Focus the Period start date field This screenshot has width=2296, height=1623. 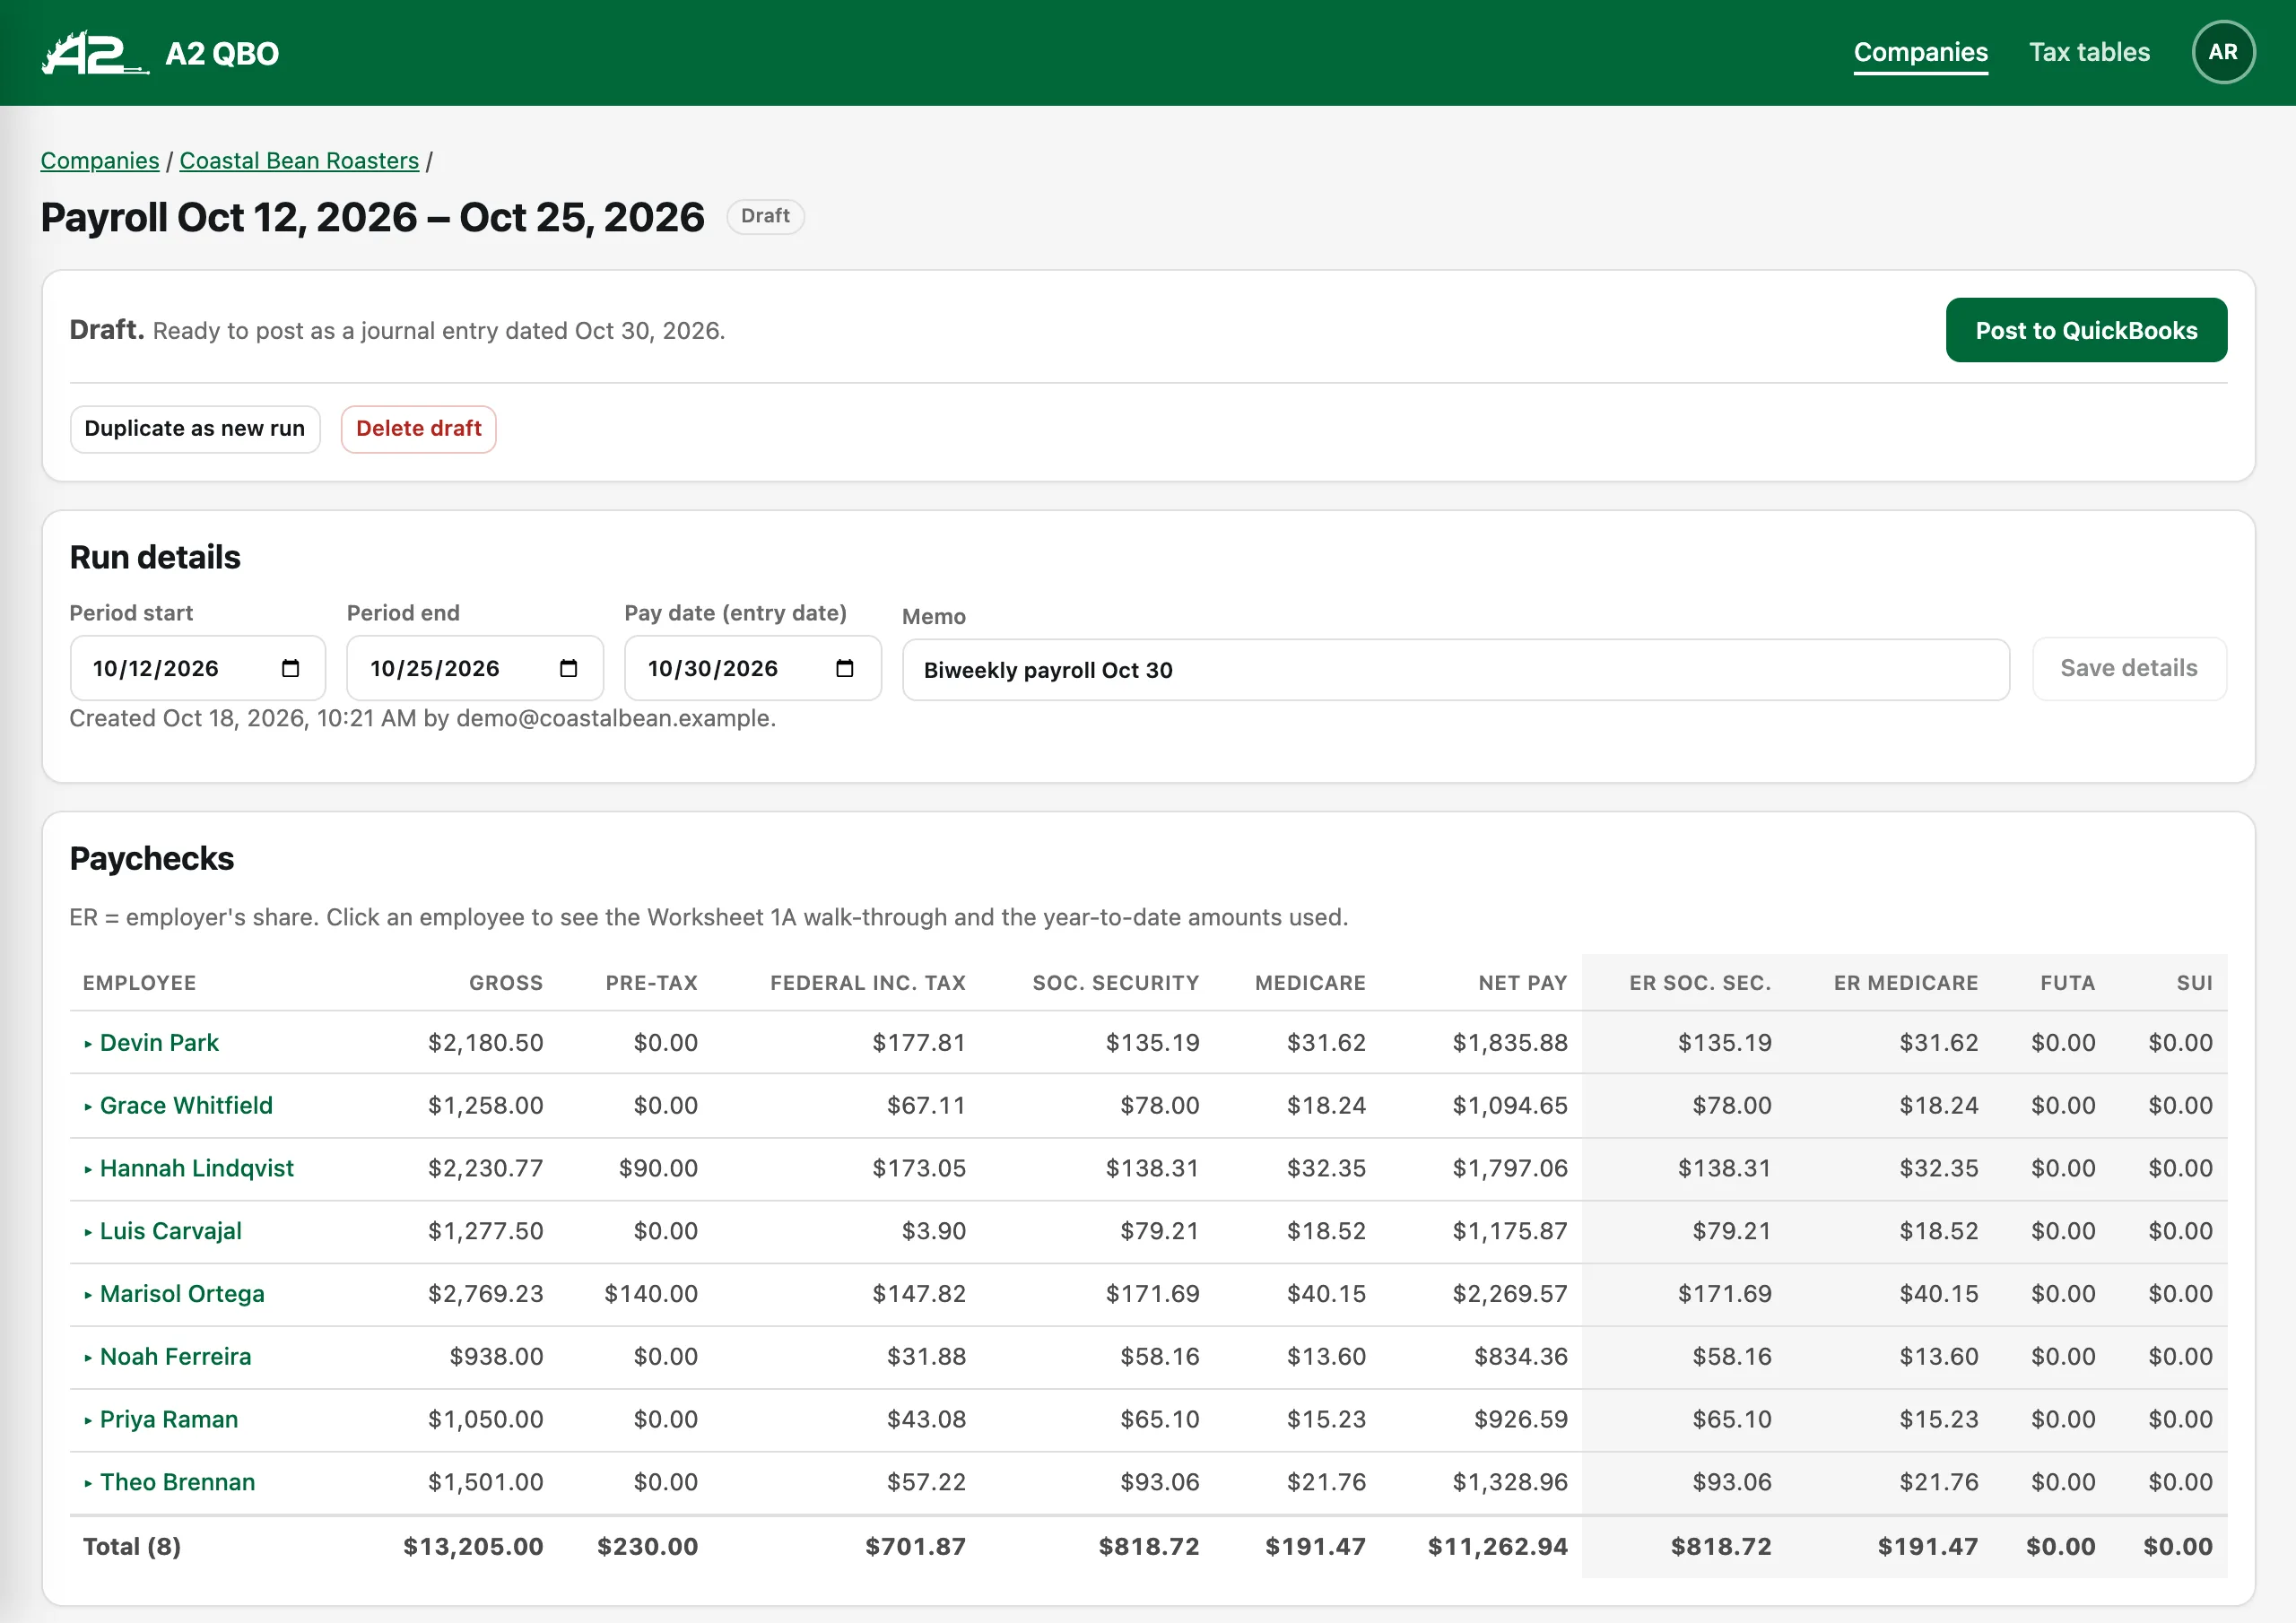click(x=197, y=668)
